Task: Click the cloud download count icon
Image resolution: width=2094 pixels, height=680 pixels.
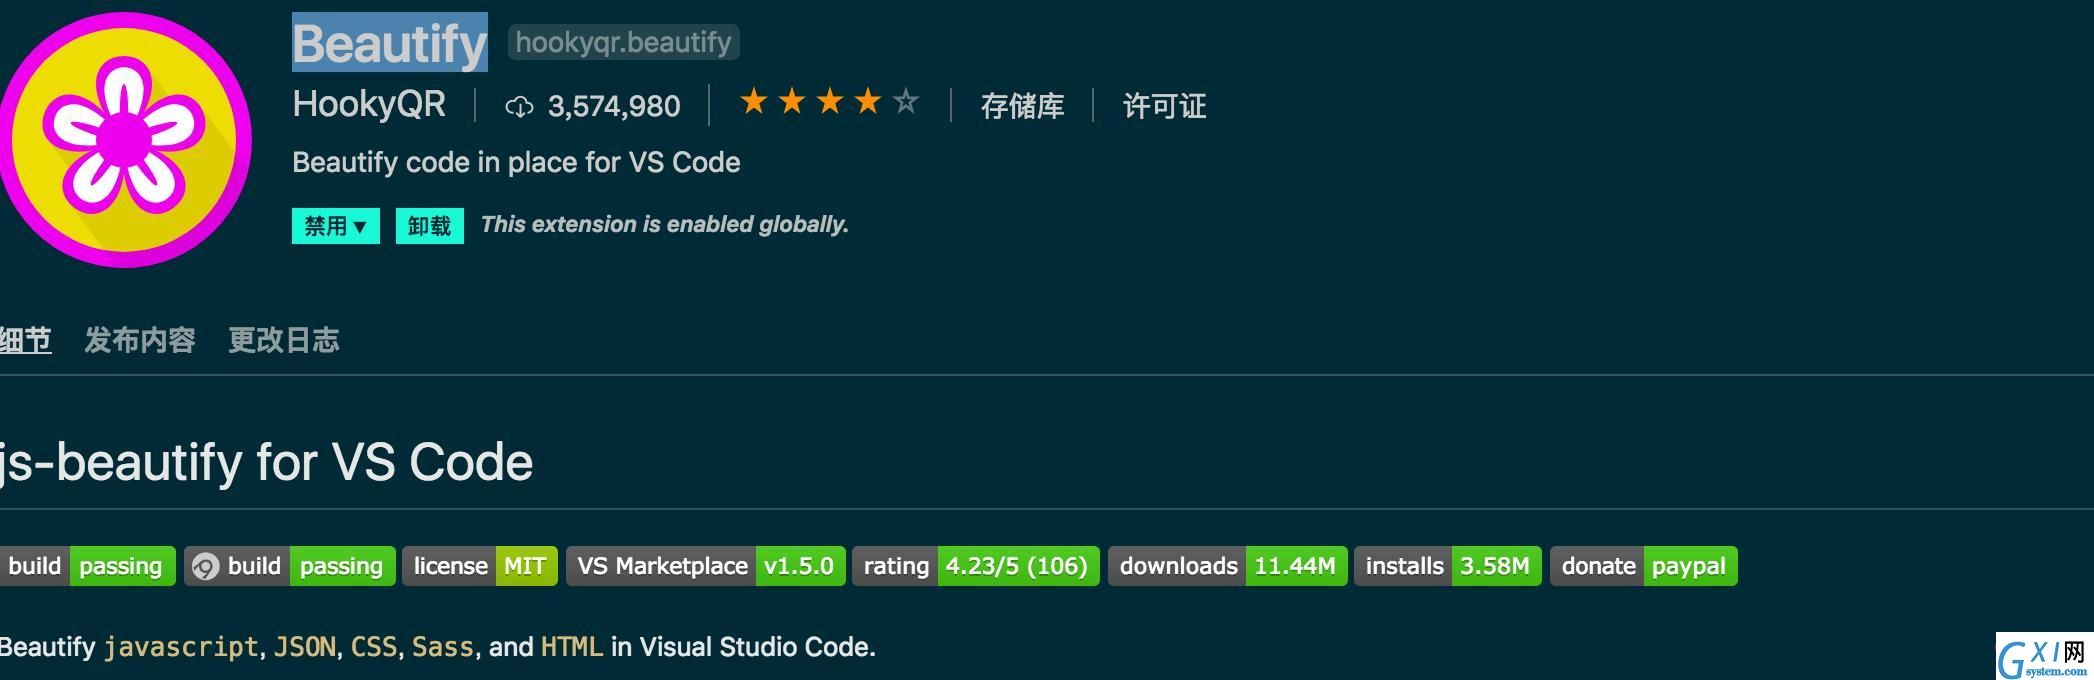Action: [x=519, y=106]
